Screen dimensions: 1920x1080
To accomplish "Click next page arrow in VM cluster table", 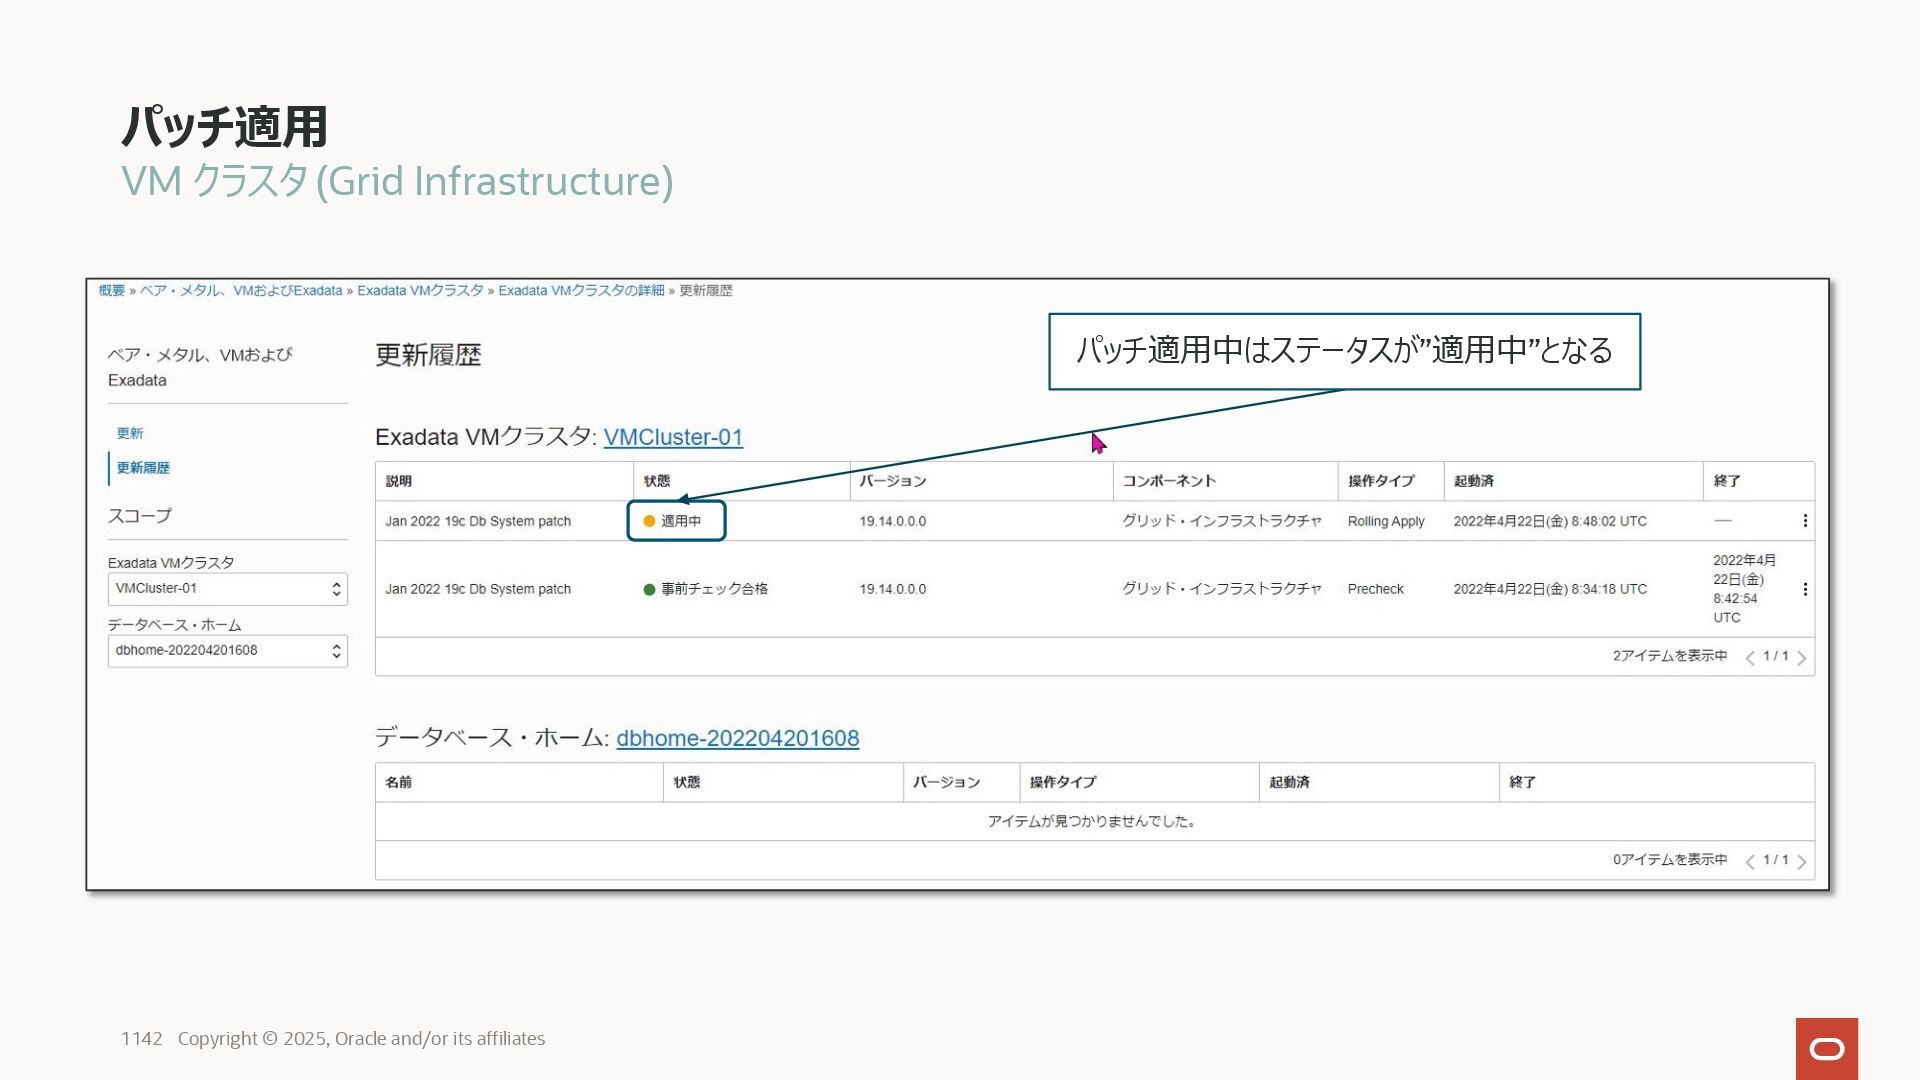I will 1802,658.
